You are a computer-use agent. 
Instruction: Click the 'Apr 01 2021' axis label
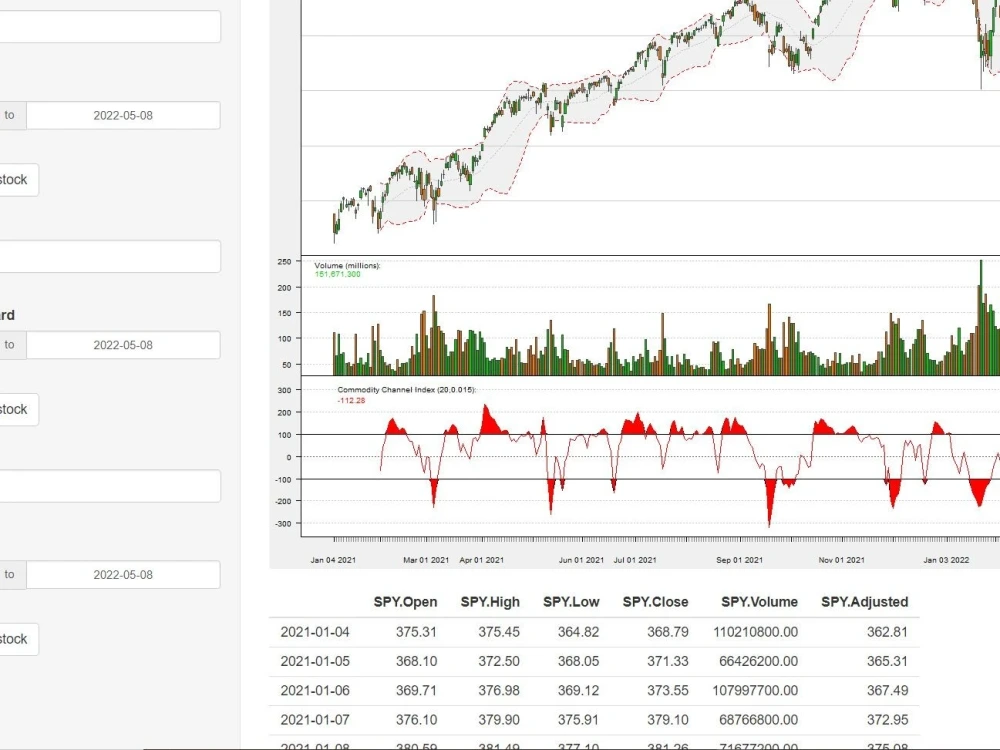click(482, 560)
